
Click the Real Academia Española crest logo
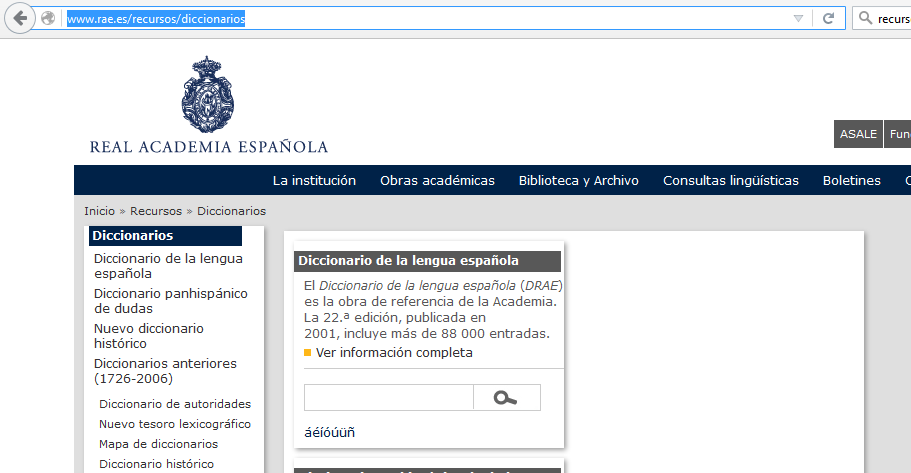point(207,94)
